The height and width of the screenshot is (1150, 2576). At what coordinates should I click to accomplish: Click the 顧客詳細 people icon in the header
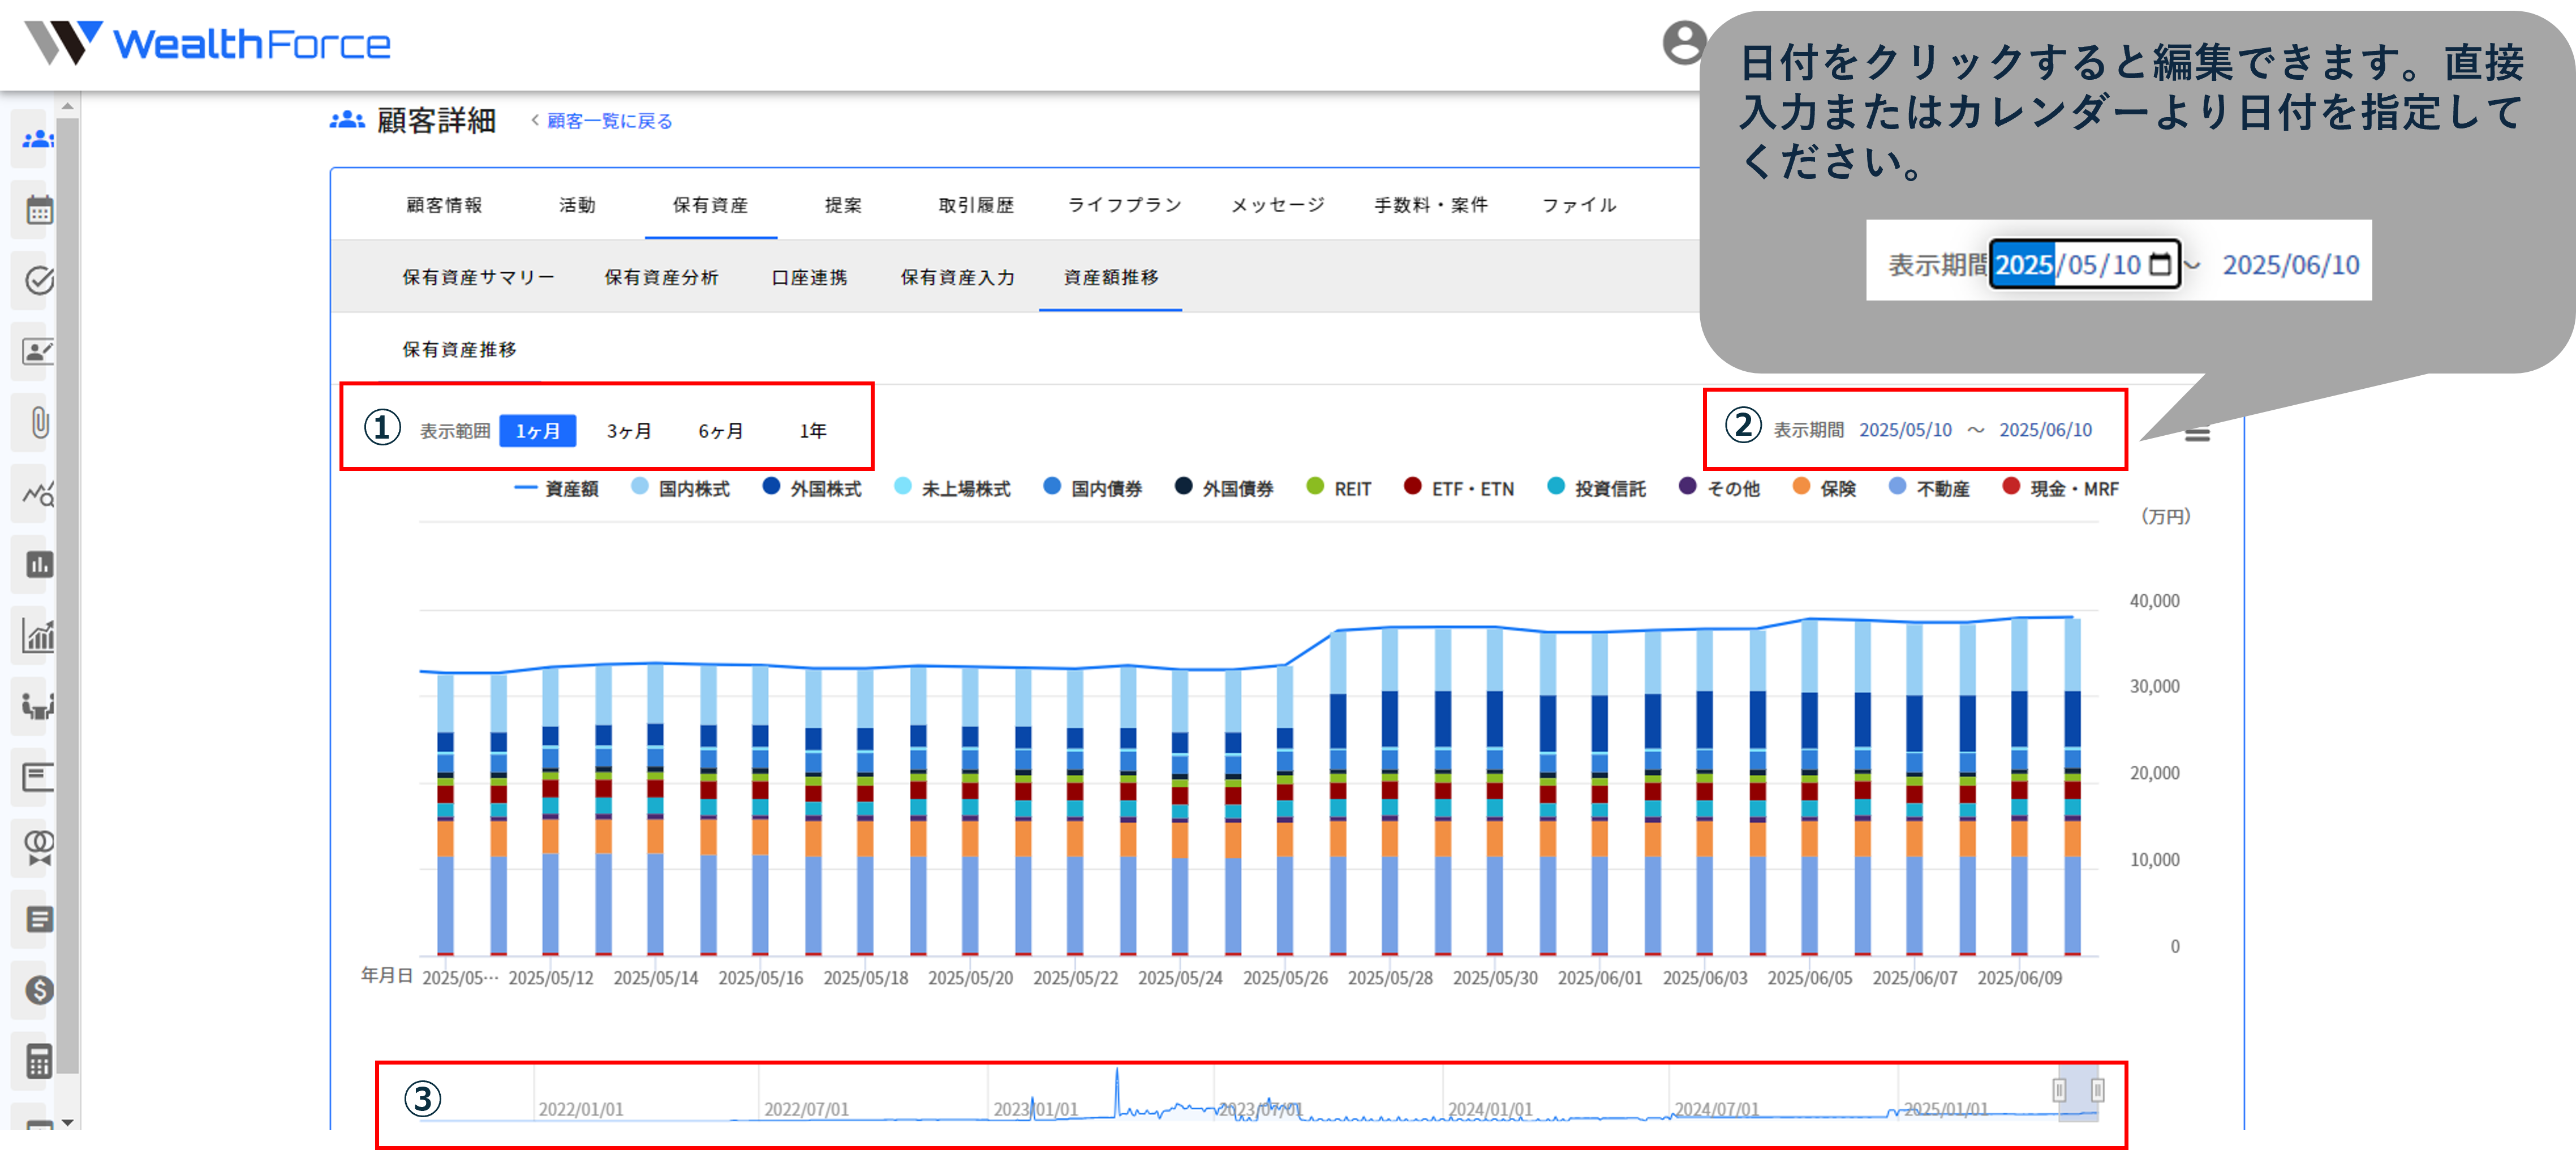[x=347, y=120]
